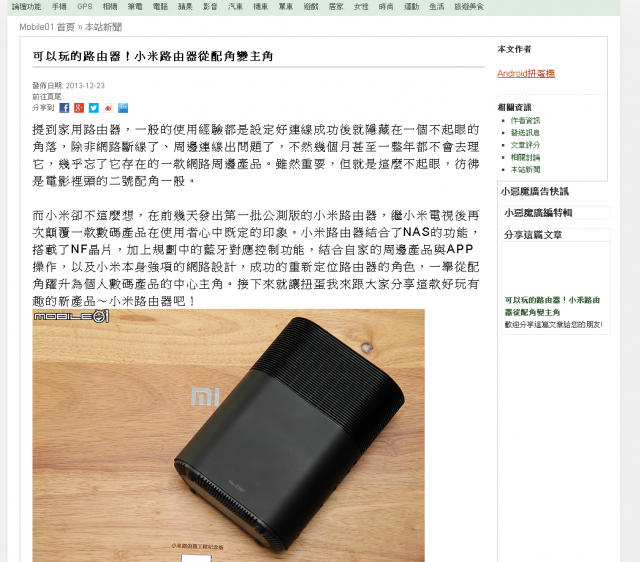This screenshot has width=640, height=562.
Task: Click the 小惡魔廣告快訊 heading
Action: pyautogui.click(x=534, y=191)
